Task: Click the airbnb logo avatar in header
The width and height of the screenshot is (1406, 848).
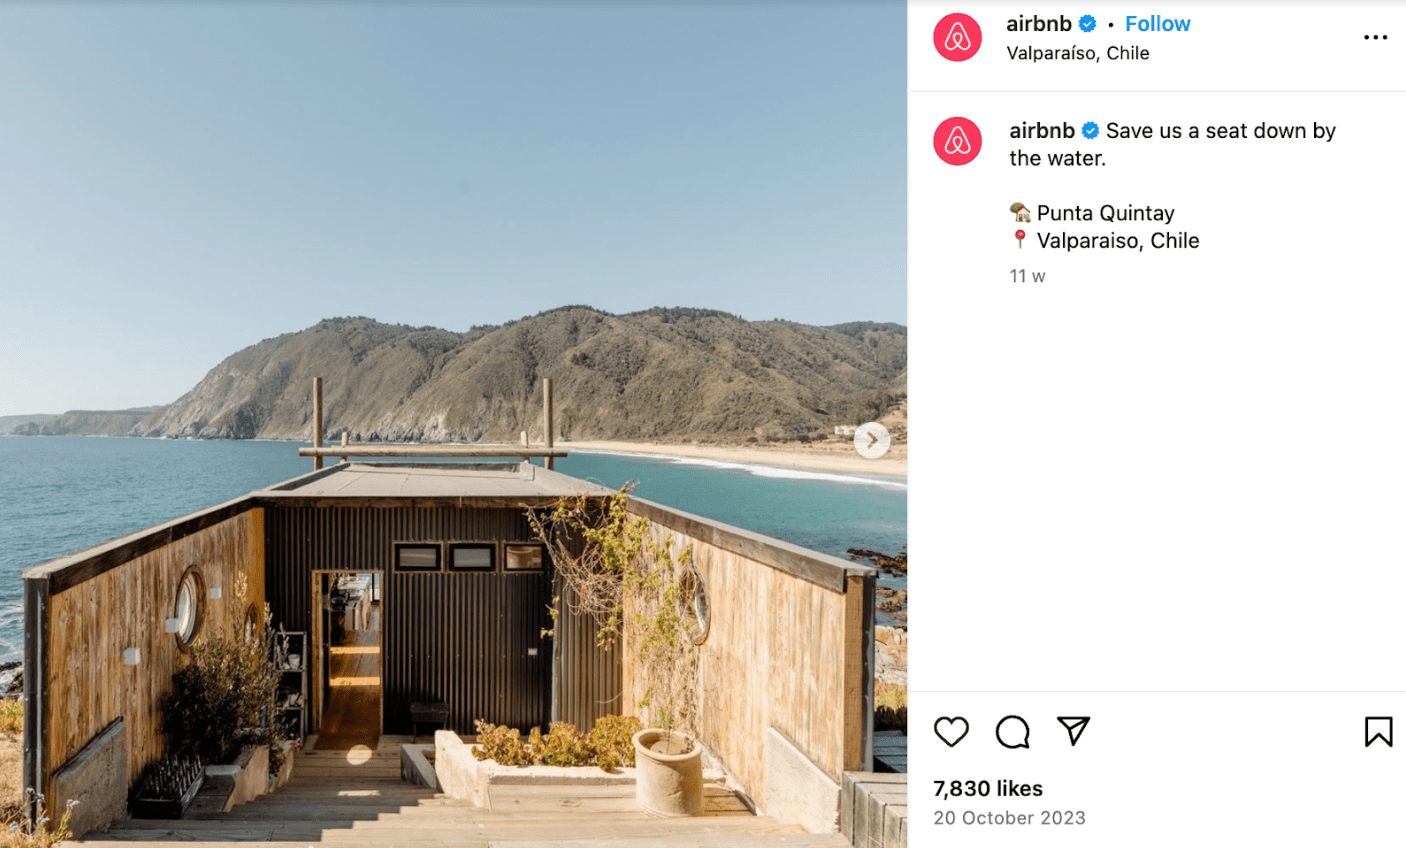Action: point(957,38)
